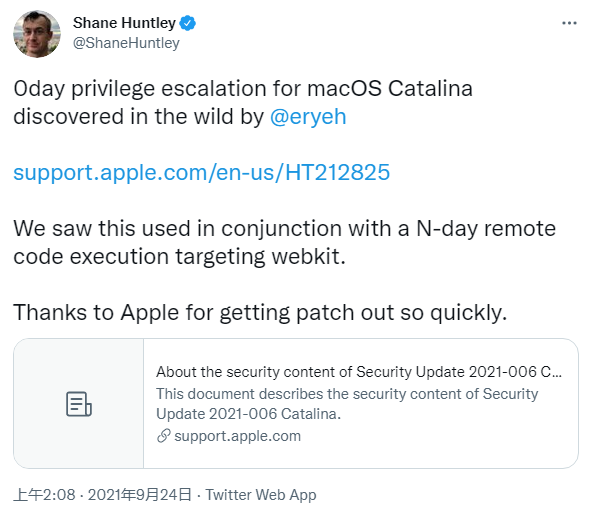Open the @ShaneHuntley handle link
Screen dimensions: 595x514
[x=126, y=43]
